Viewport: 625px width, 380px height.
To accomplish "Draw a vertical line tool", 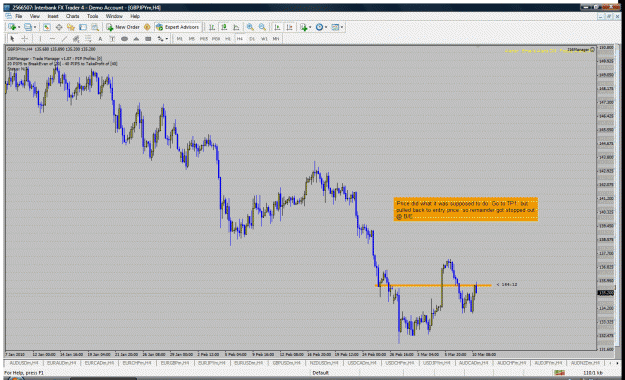I will coord(40,39).
